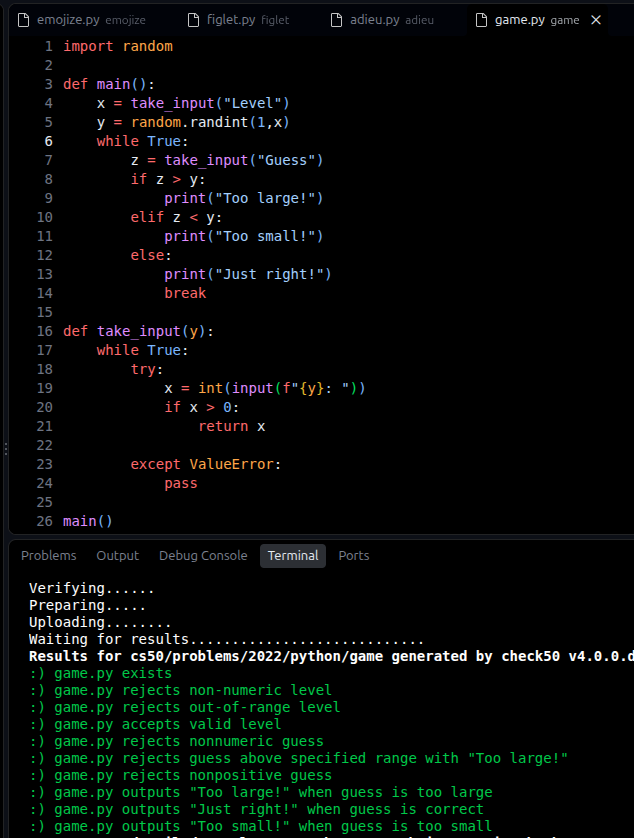634x838 pixels.
Task: Click on 'def main():' definition
Action: click(109, 84)
